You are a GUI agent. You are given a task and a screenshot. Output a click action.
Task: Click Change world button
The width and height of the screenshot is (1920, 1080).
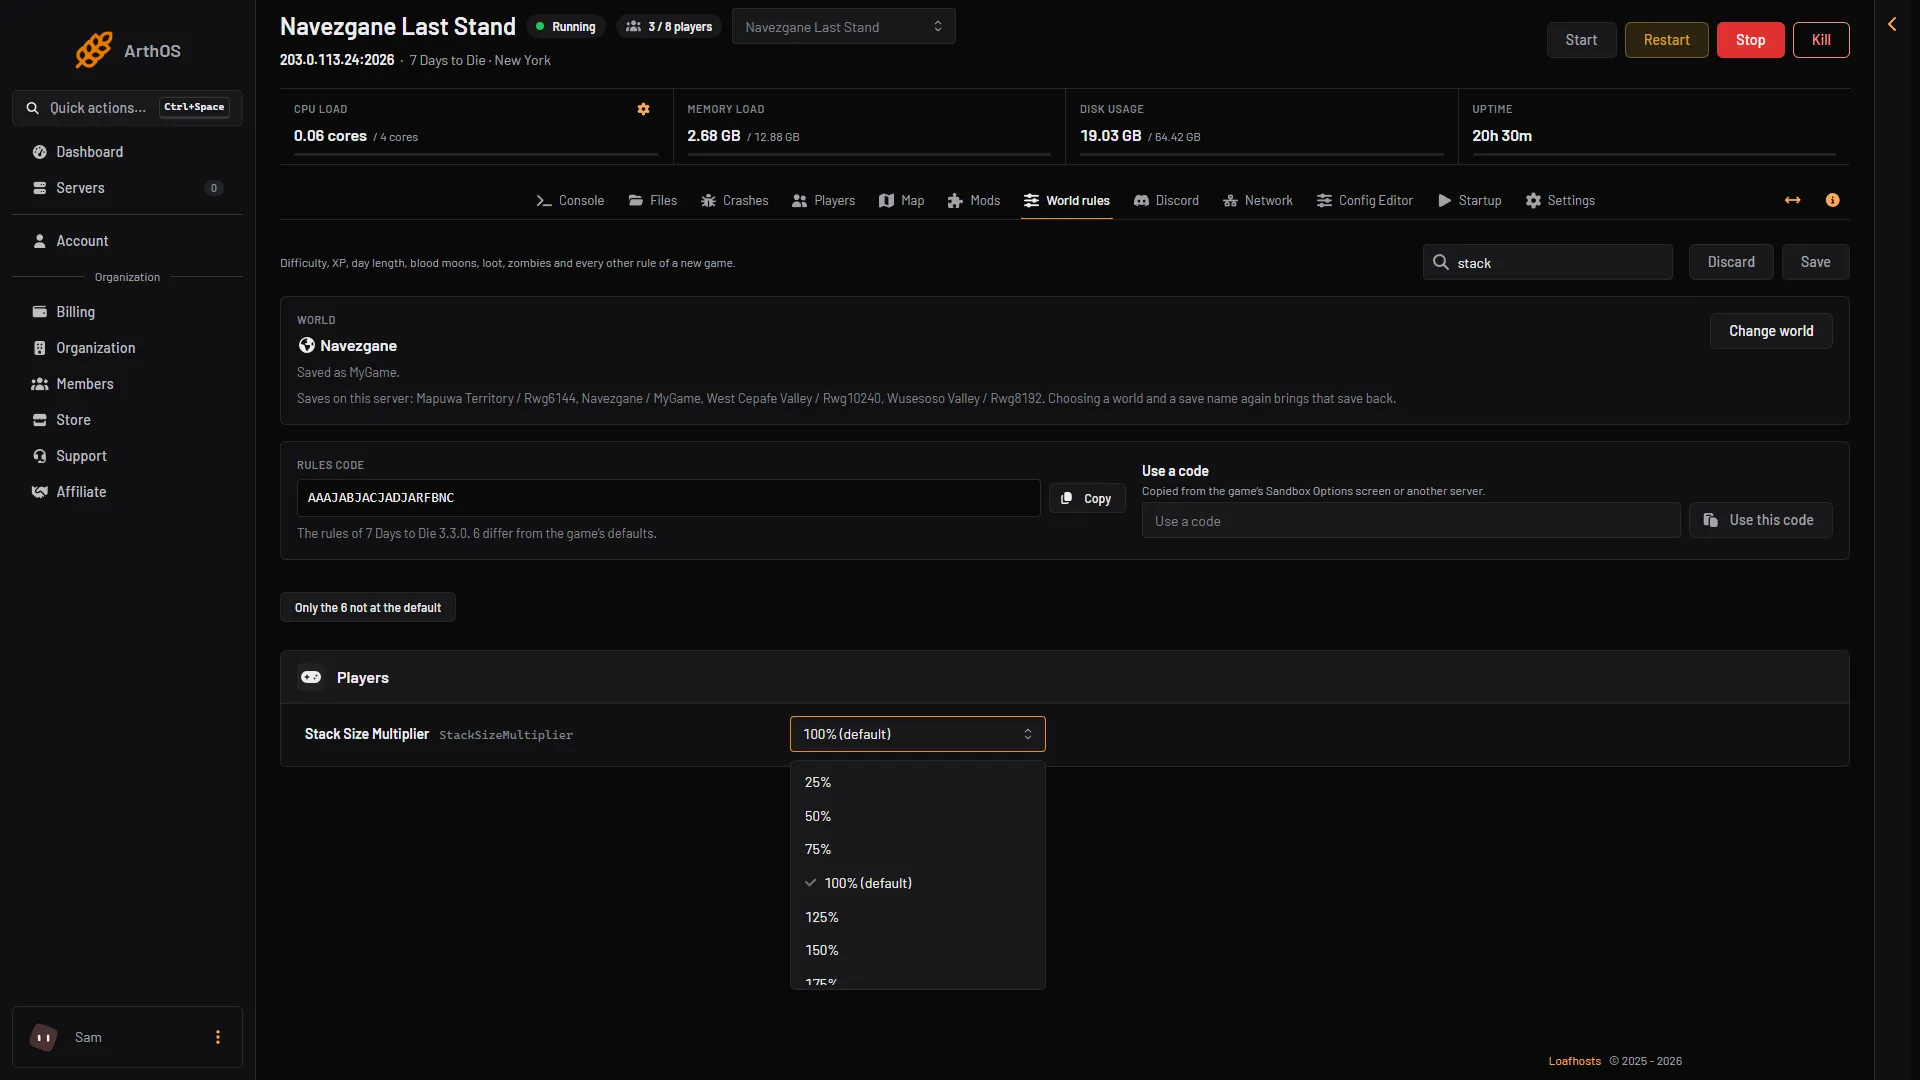coord(1771,331)
